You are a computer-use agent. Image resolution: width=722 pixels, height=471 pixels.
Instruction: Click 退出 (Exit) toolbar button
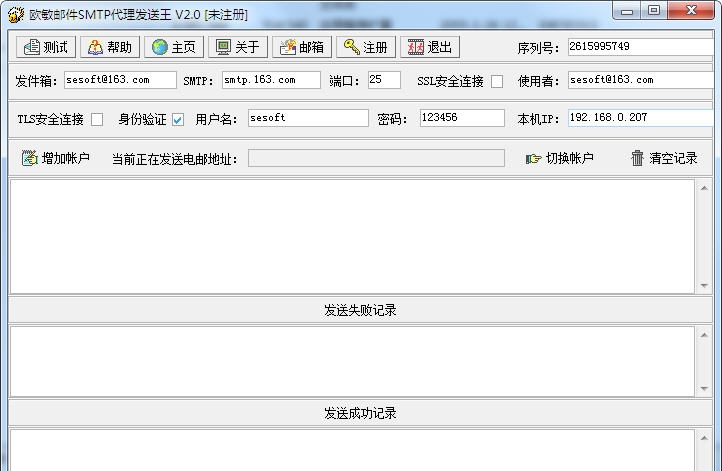(x=430, y=47)
